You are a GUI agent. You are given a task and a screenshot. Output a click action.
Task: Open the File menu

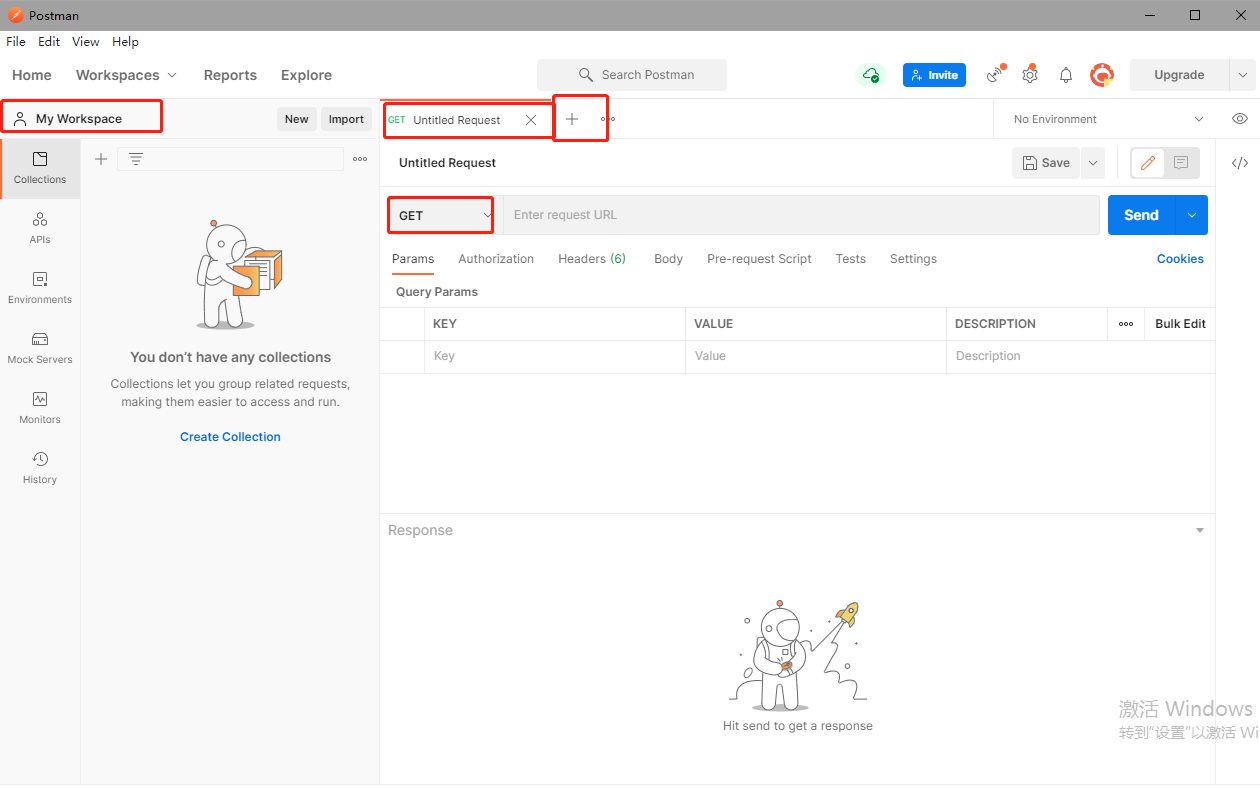[16, 42]
